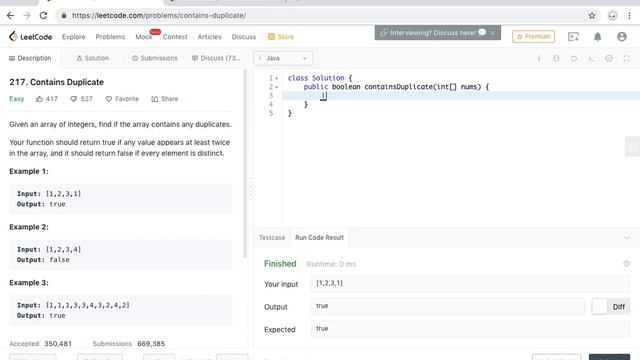The image size is (640, 360).
Task: Switch to the Run Code Result tab
Action: [x=319, y=238]
